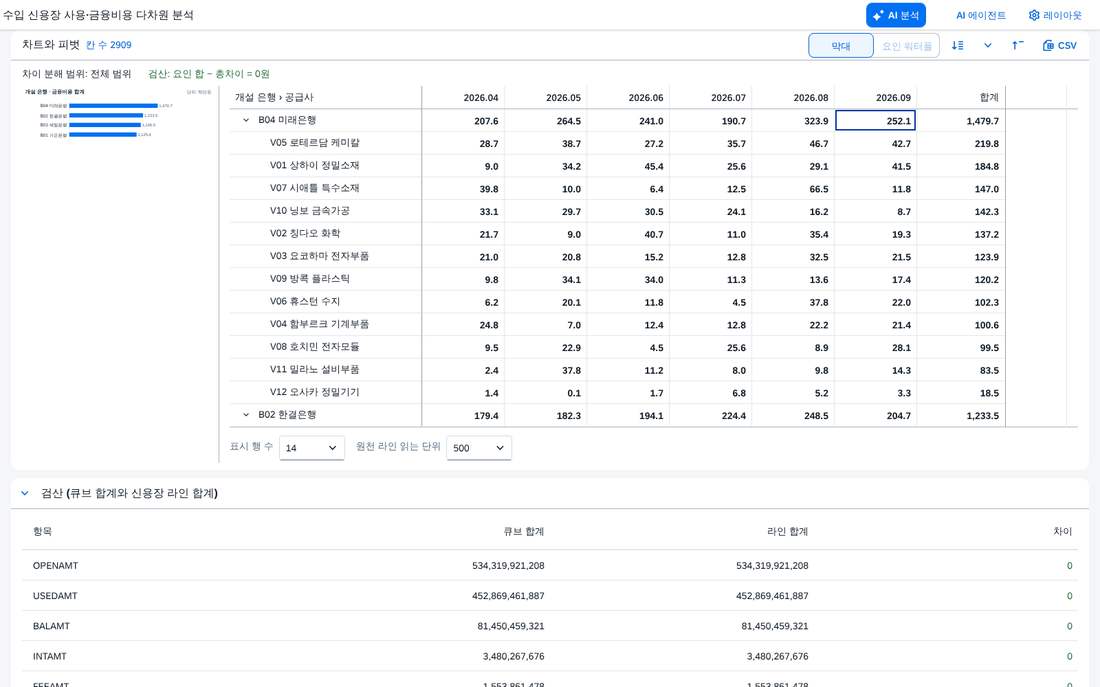This screenshot has height=687, width=1100.
Task: Select the V09 방콕 플라스틱 row label
Action: (x=310, y=279)
